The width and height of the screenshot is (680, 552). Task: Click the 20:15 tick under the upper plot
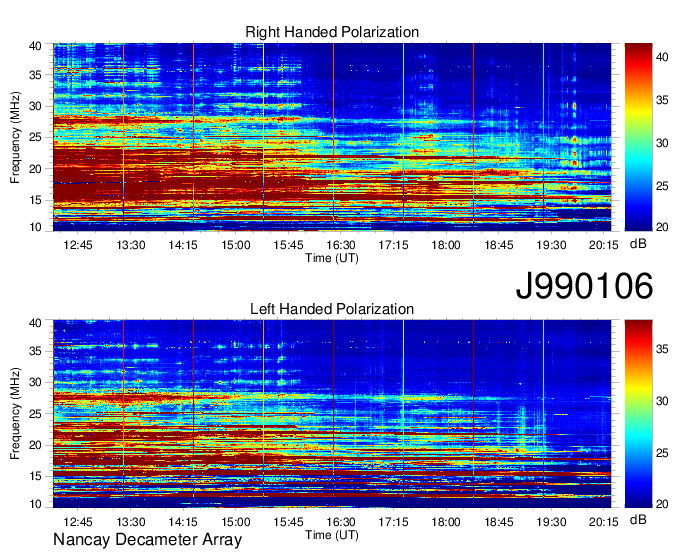(603, 245)
